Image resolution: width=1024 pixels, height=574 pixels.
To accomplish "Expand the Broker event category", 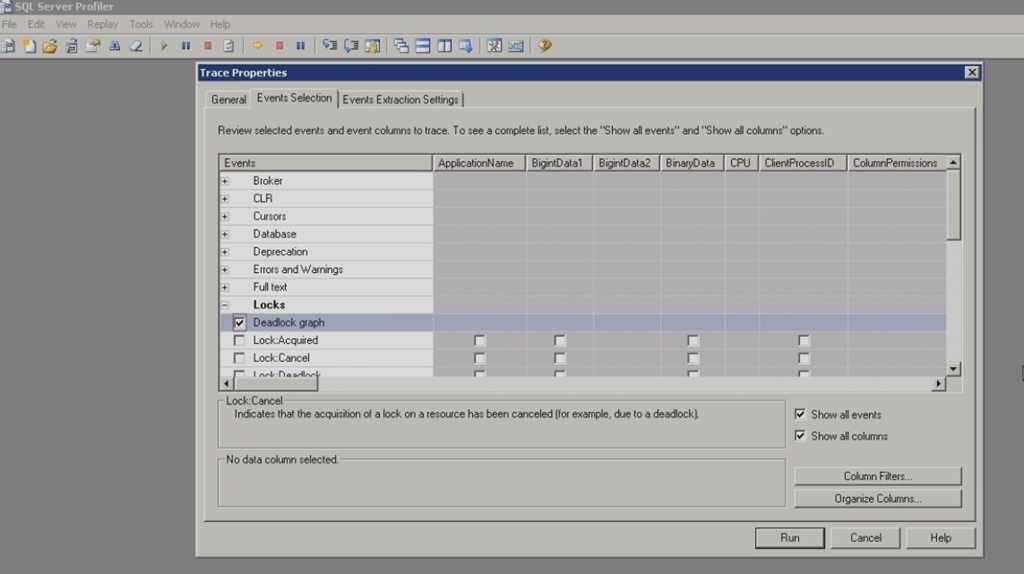I will click(225, 181).
